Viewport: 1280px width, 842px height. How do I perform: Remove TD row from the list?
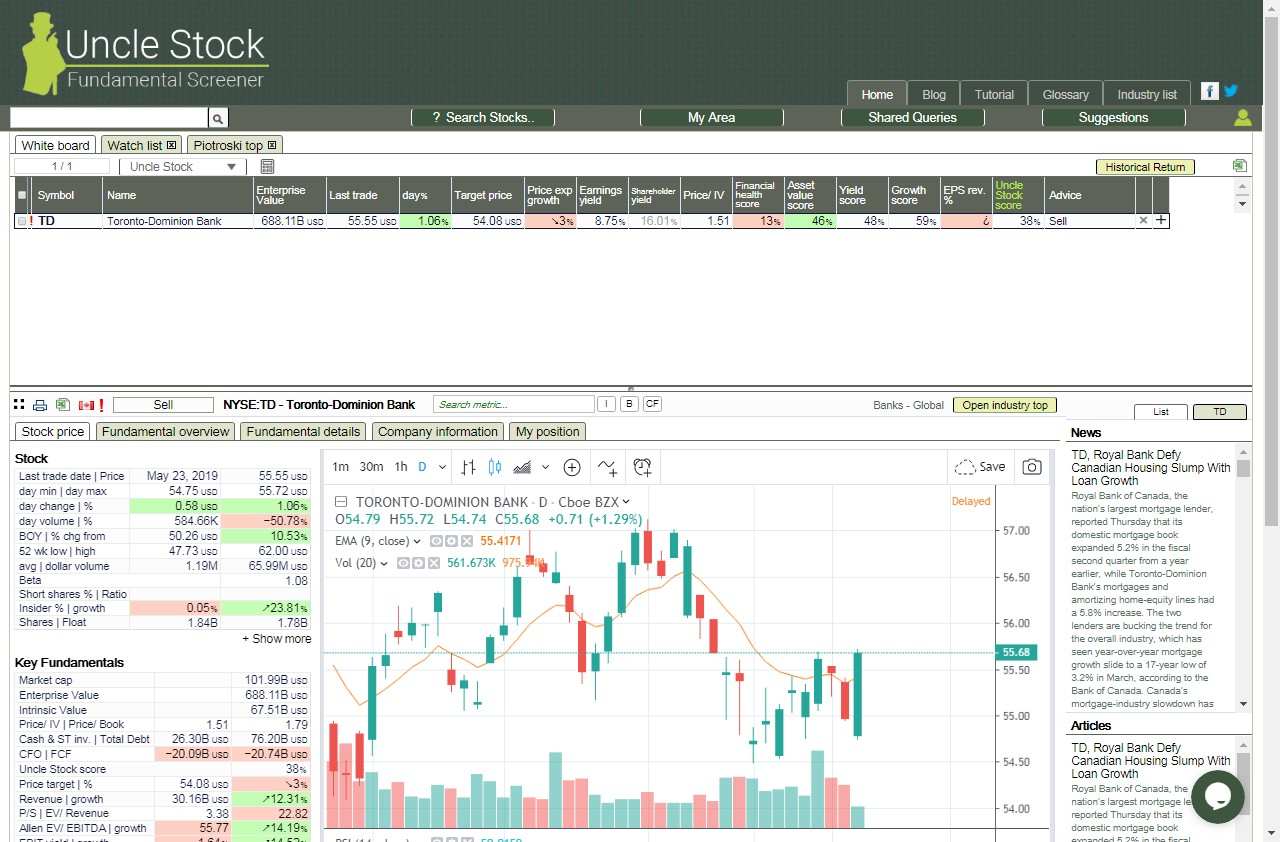1144,221
